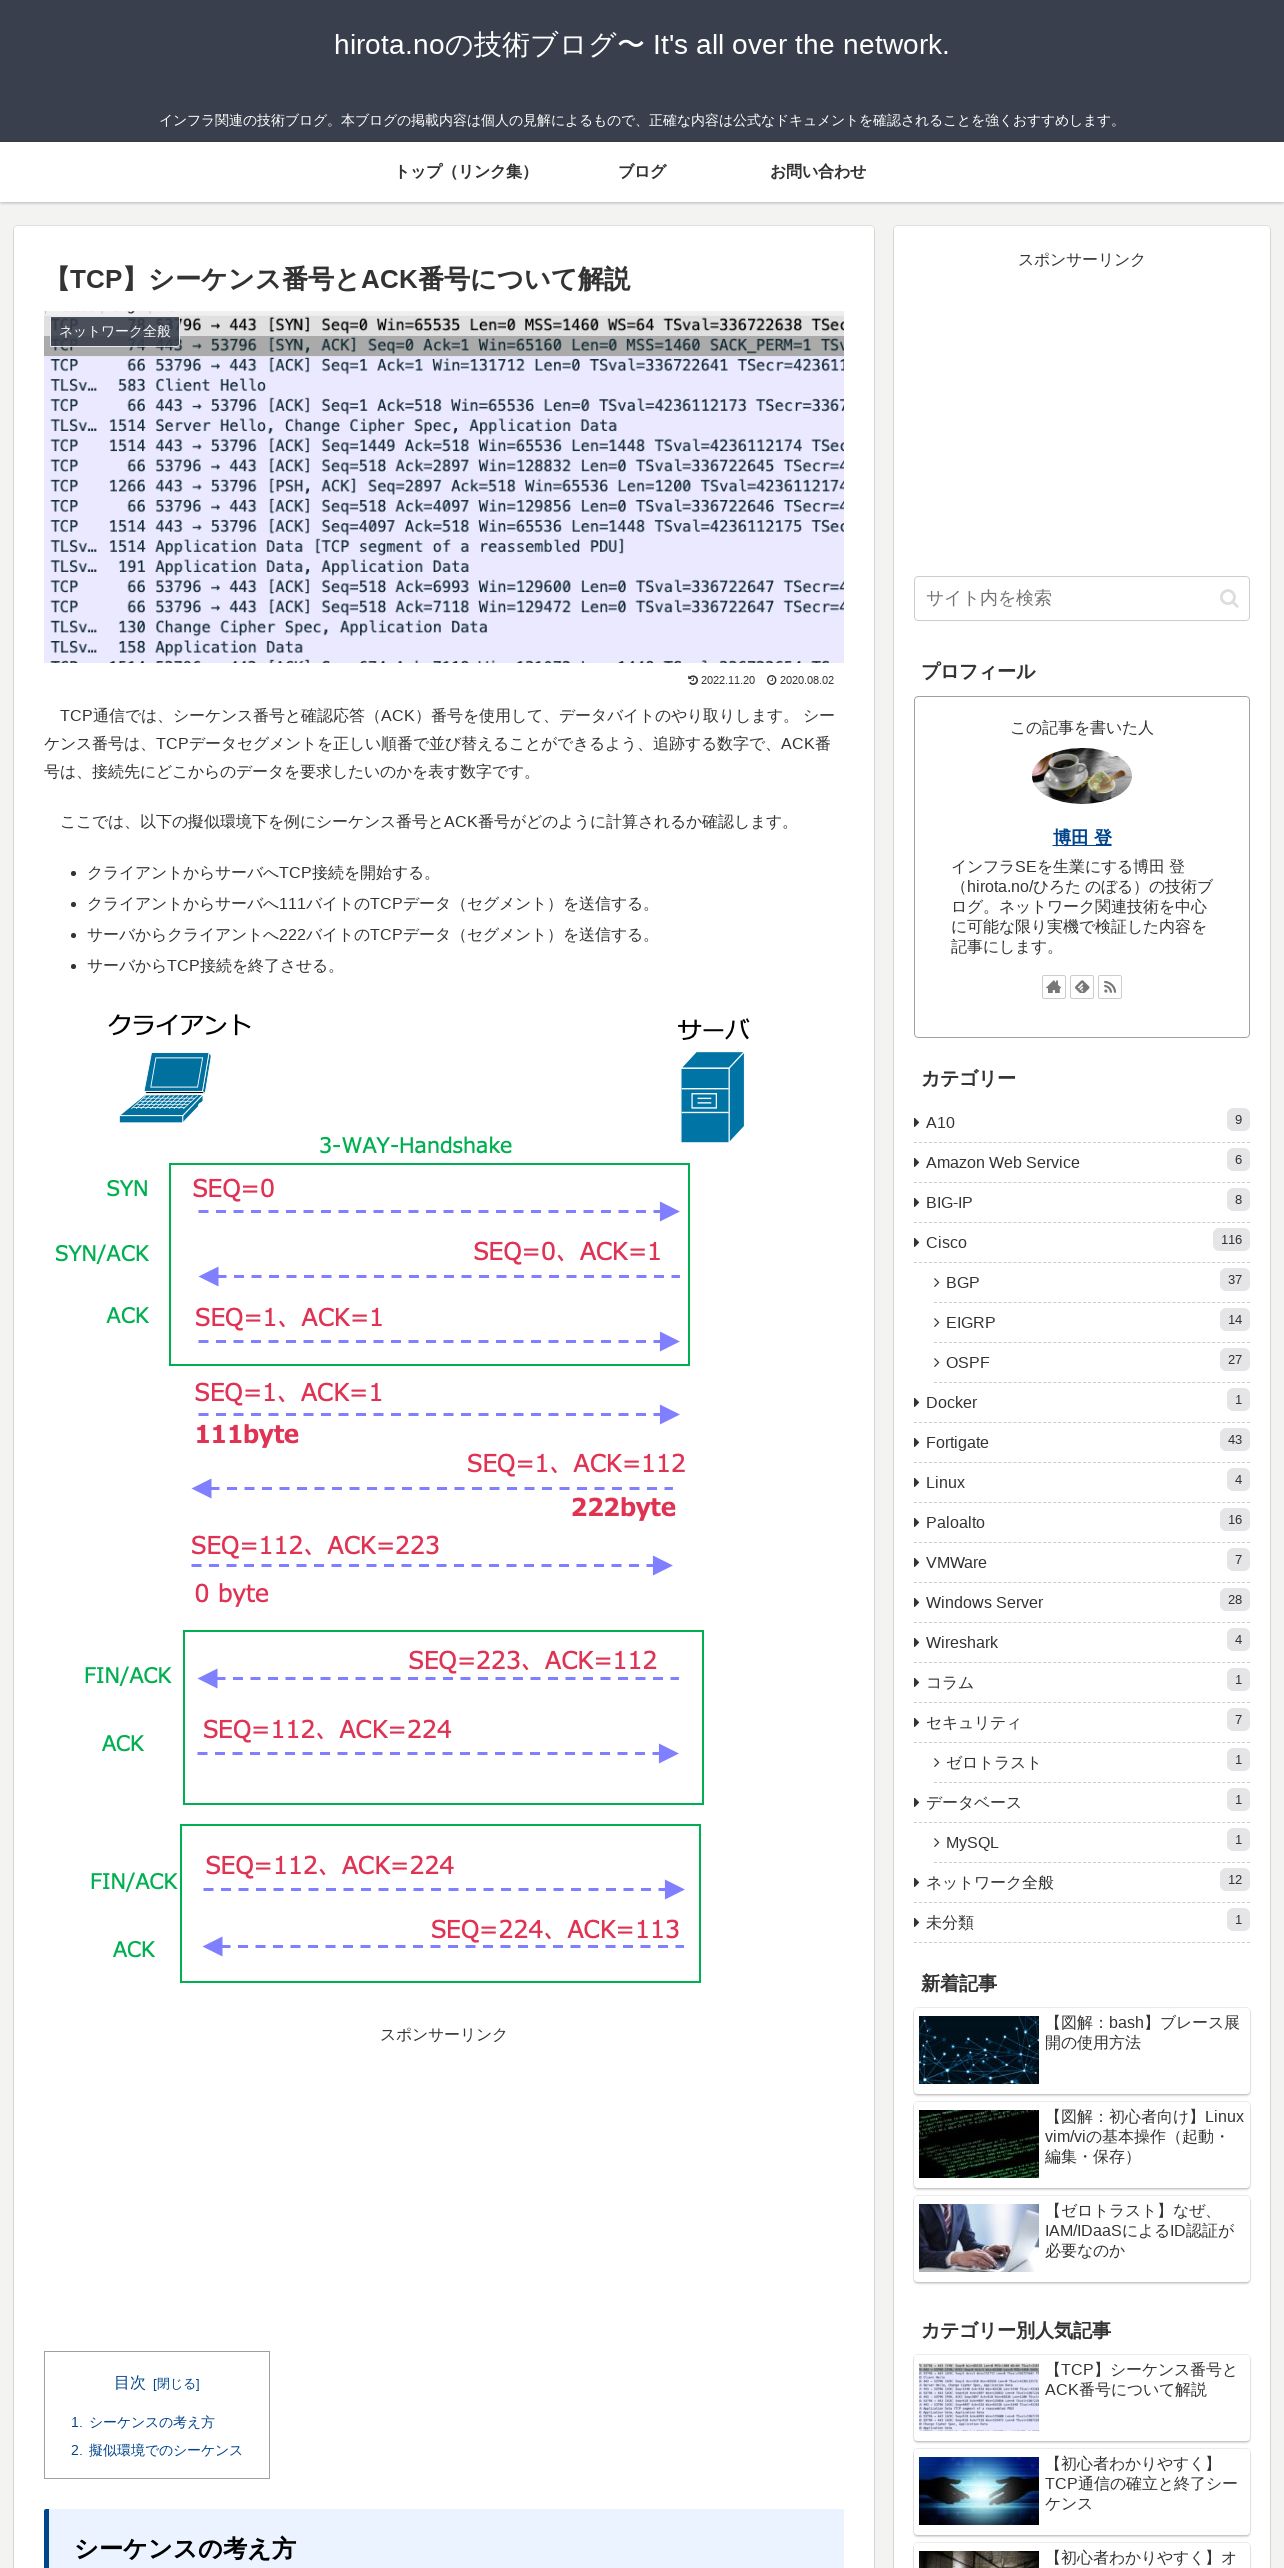
Task: Open the ゼロトラスト subcategory
Action: click(x=1091, y=1762)
